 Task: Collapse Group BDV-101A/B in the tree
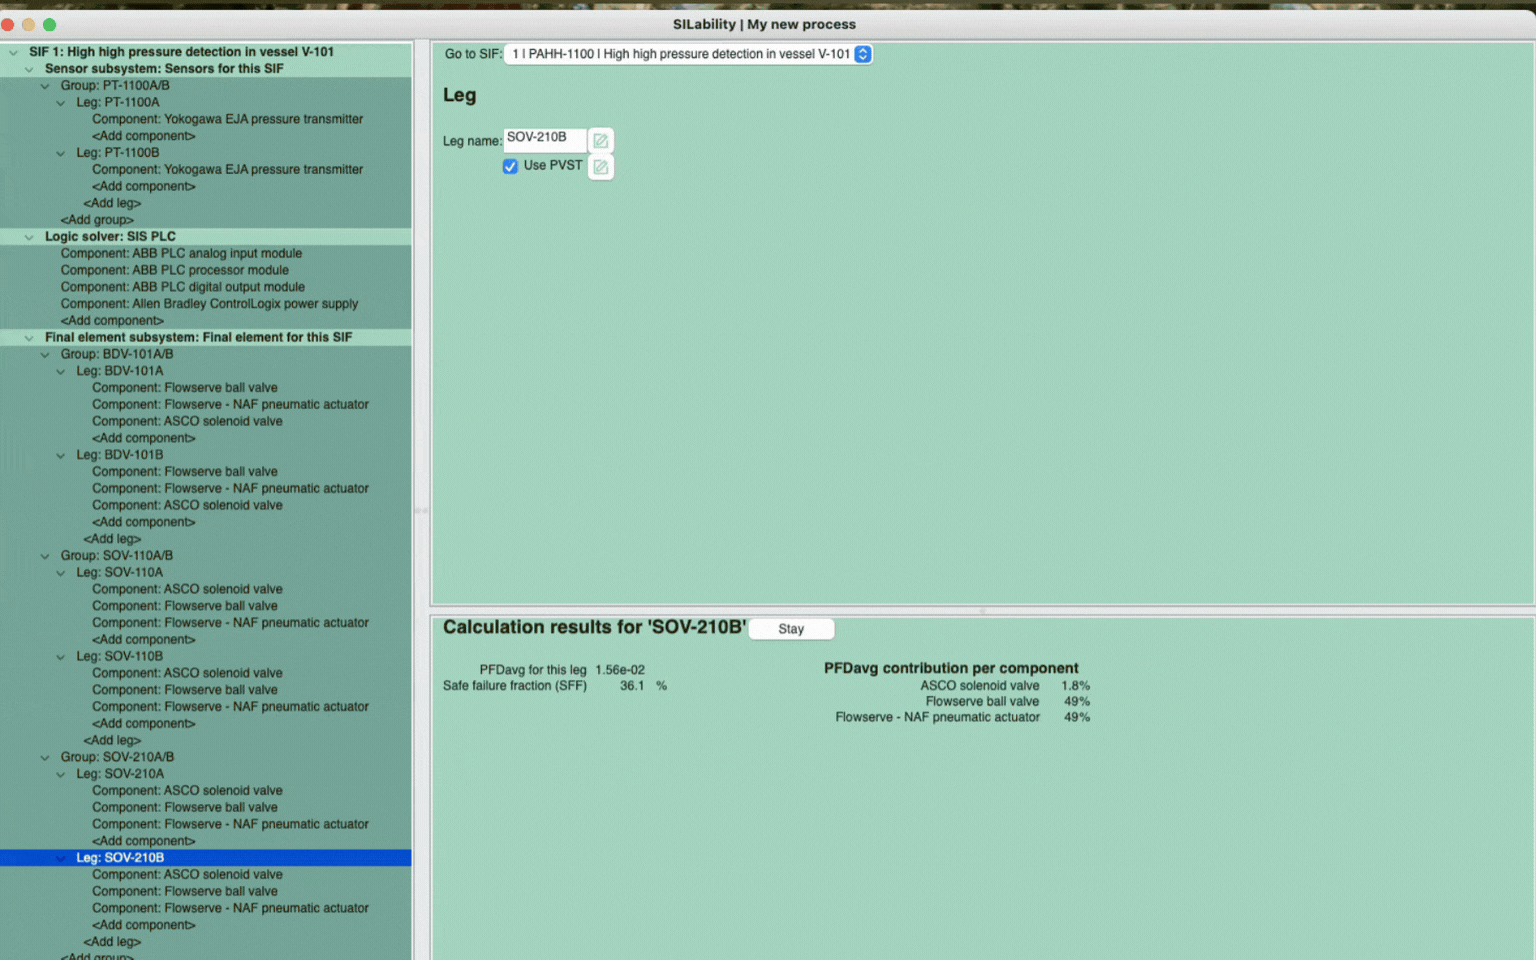click(45, 355)
